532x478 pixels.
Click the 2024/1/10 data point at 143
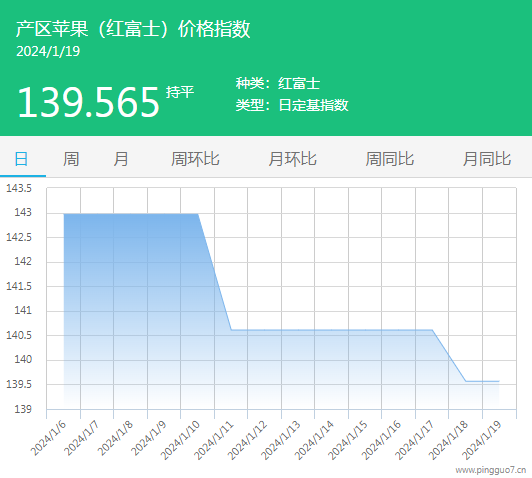pyautogui.click(x=198, y=214)
